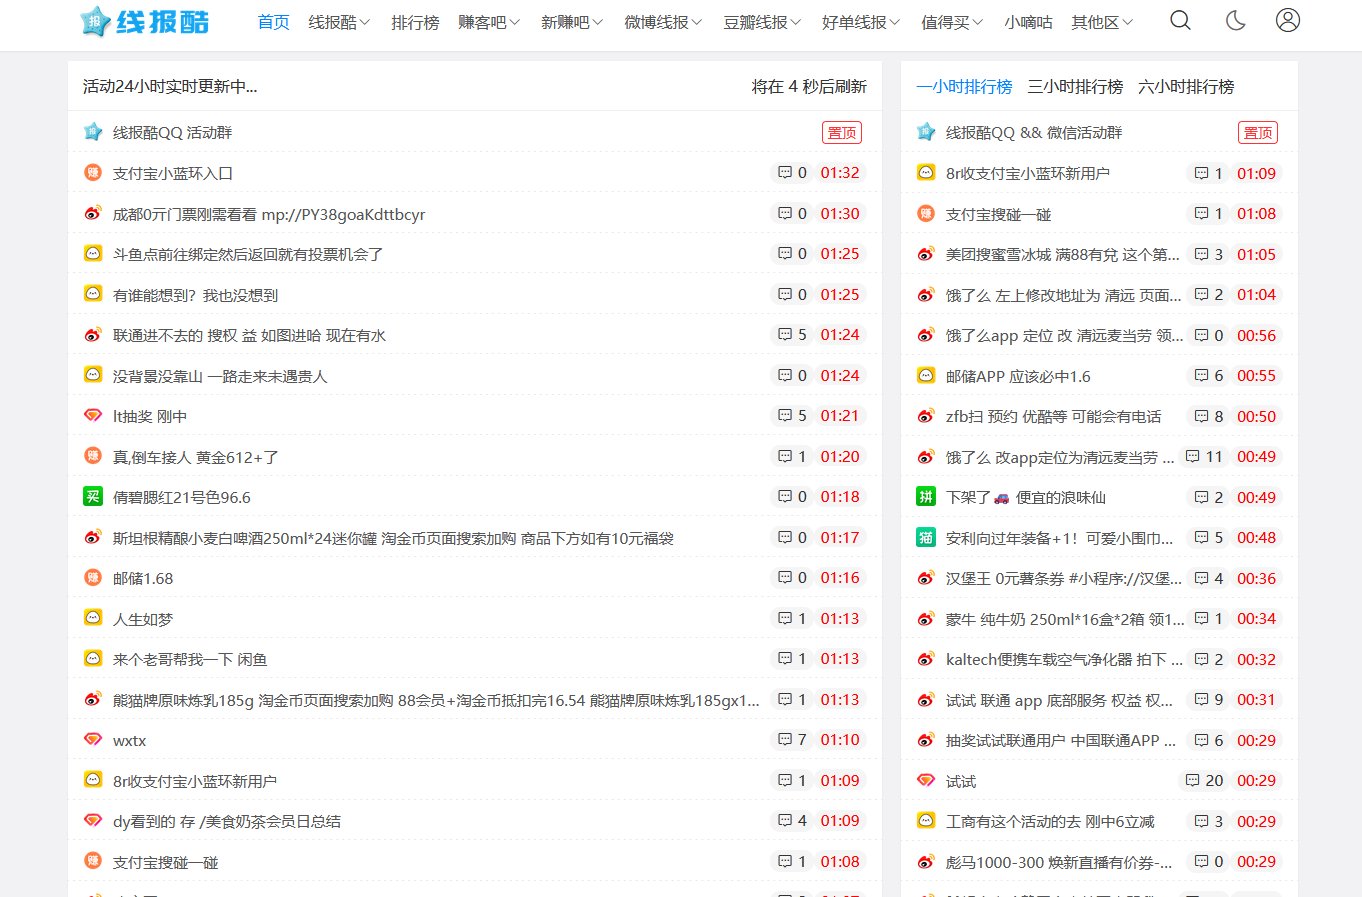Click yellow icon beside 斗鱼点前往绑定

pyautogui.click(x=93, y=254)
